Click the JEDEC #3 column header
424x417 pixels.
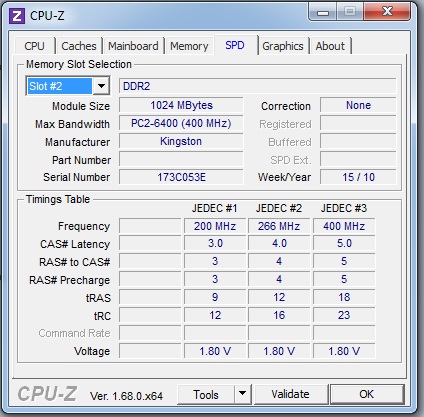(344, 208)
